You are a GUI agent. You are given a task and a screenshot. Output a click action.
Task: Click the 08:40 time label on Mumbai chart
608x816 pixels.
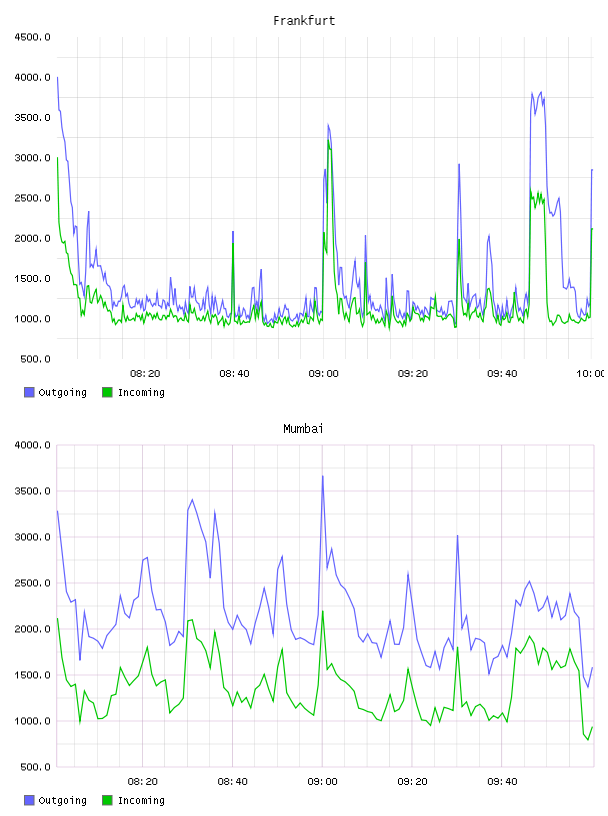(233, 782)
